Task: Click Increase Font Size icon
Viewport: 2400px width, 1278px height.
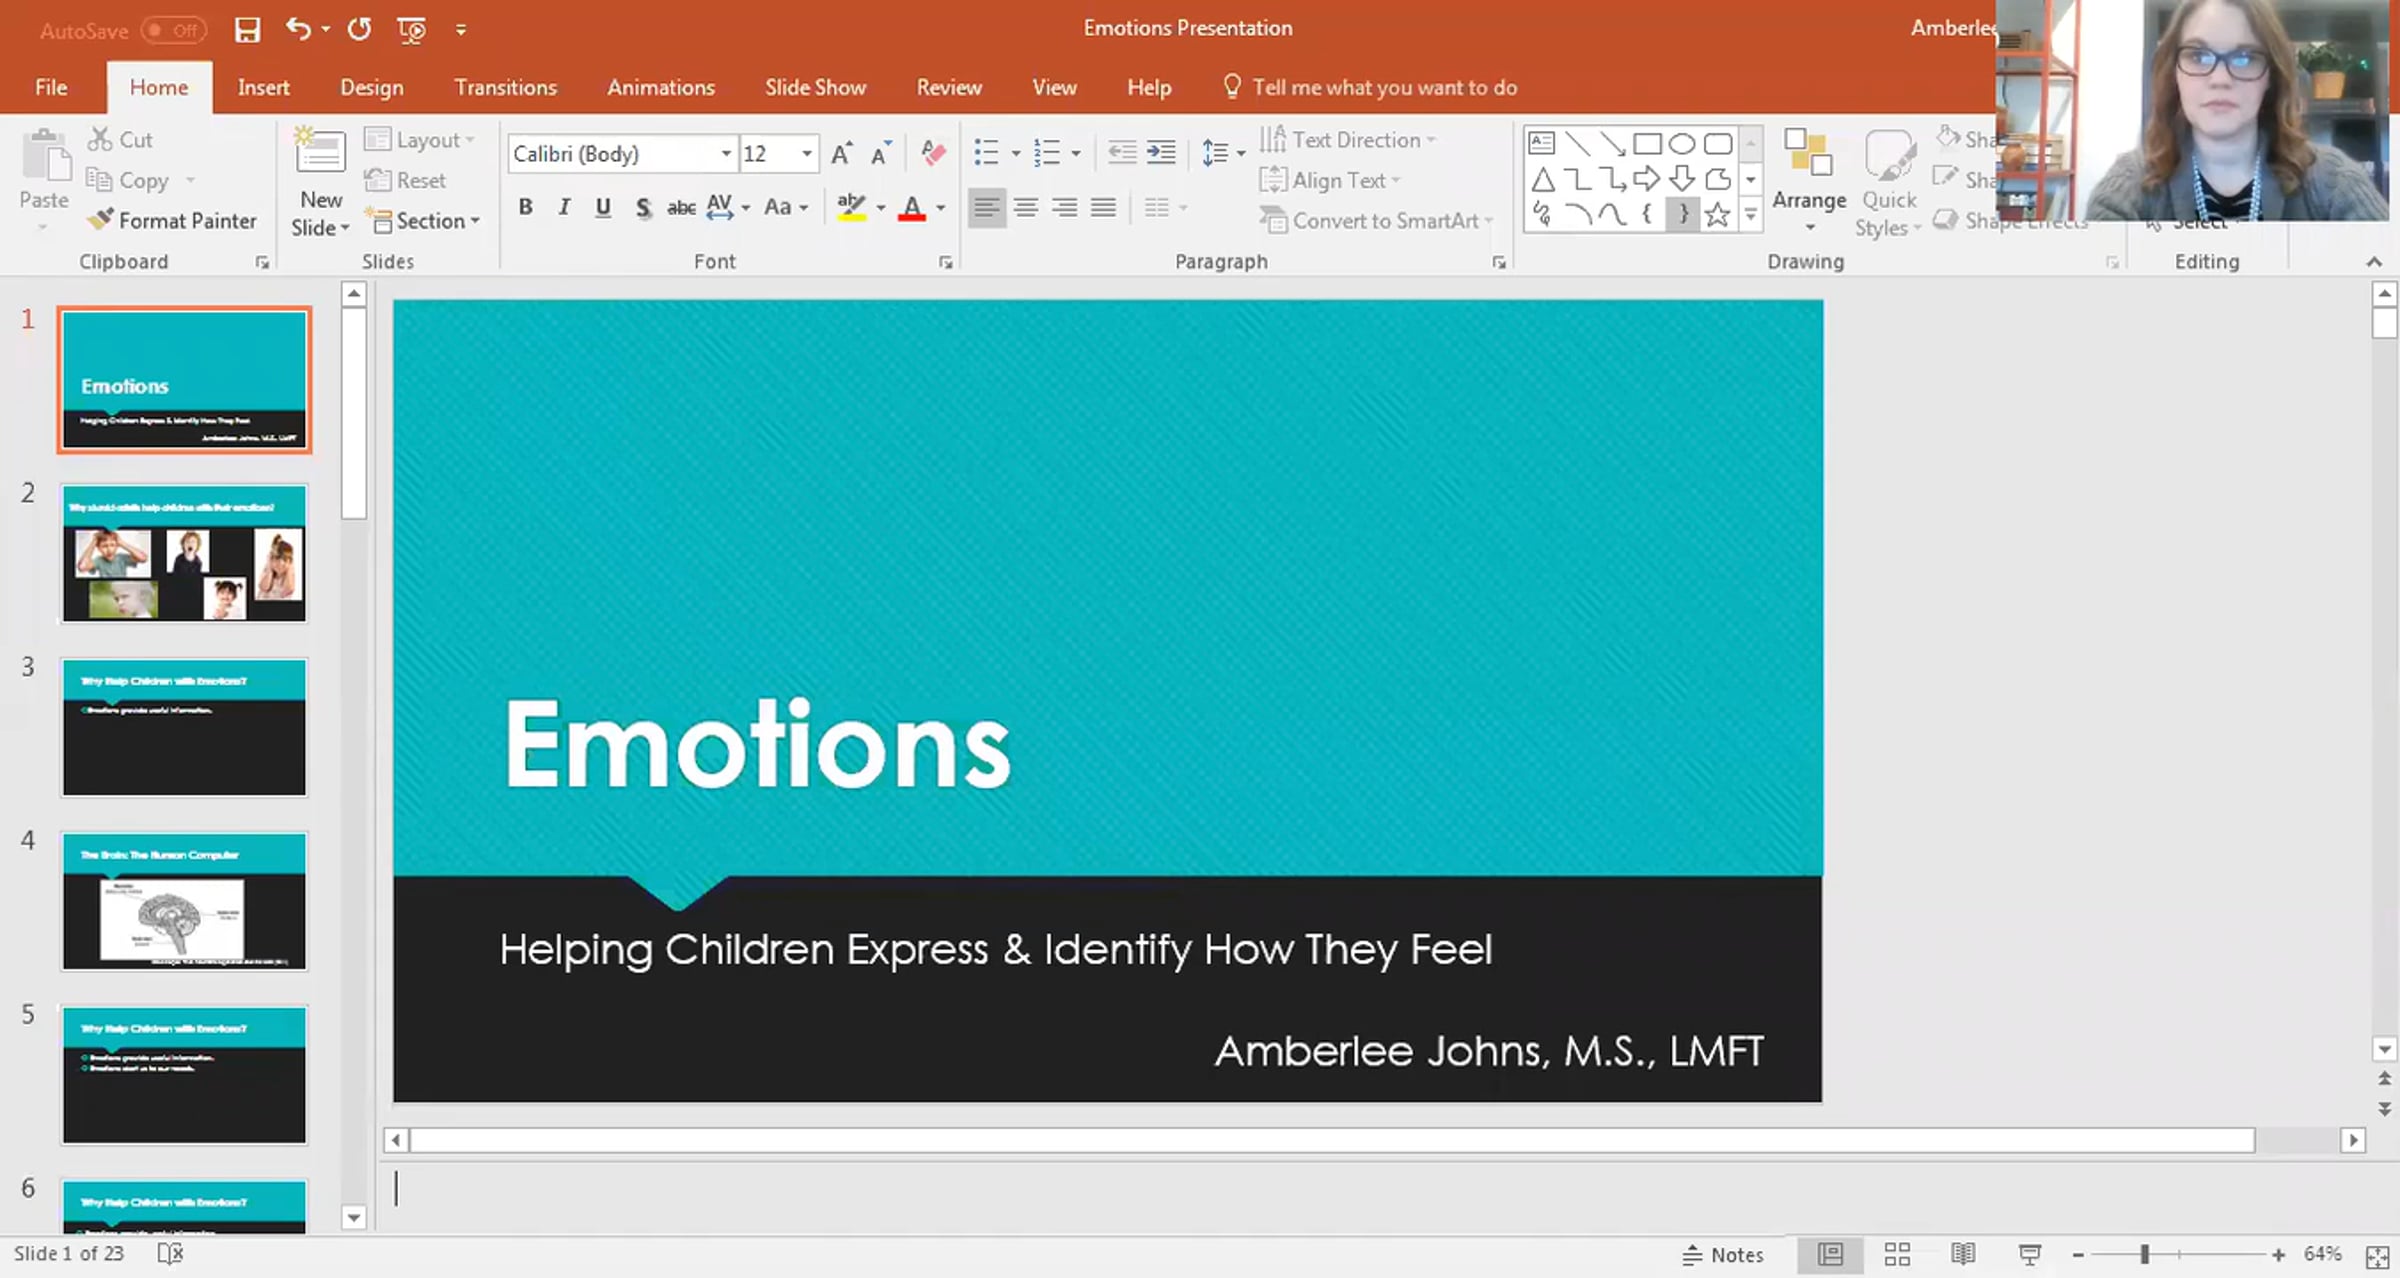Action: pyautogui.click(x=842, y=153)
